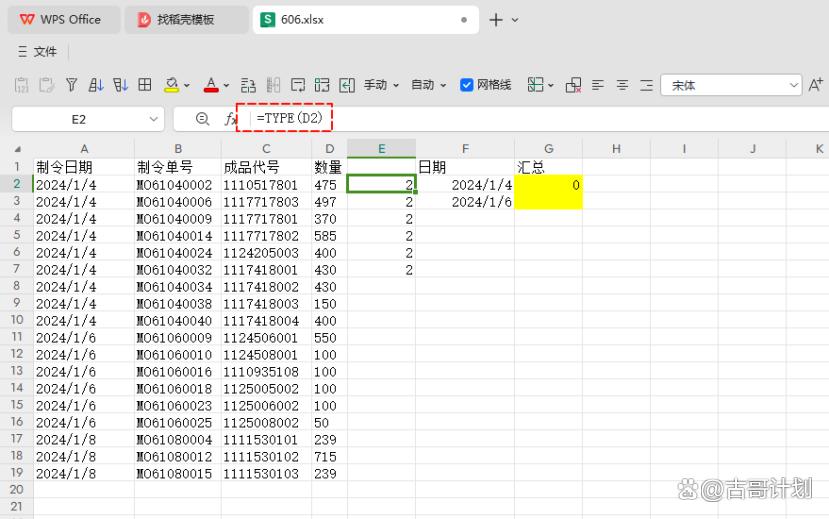Sort ascending with the A-Z icon
This screenshot has height=519, width=829.
click(96, 85)
